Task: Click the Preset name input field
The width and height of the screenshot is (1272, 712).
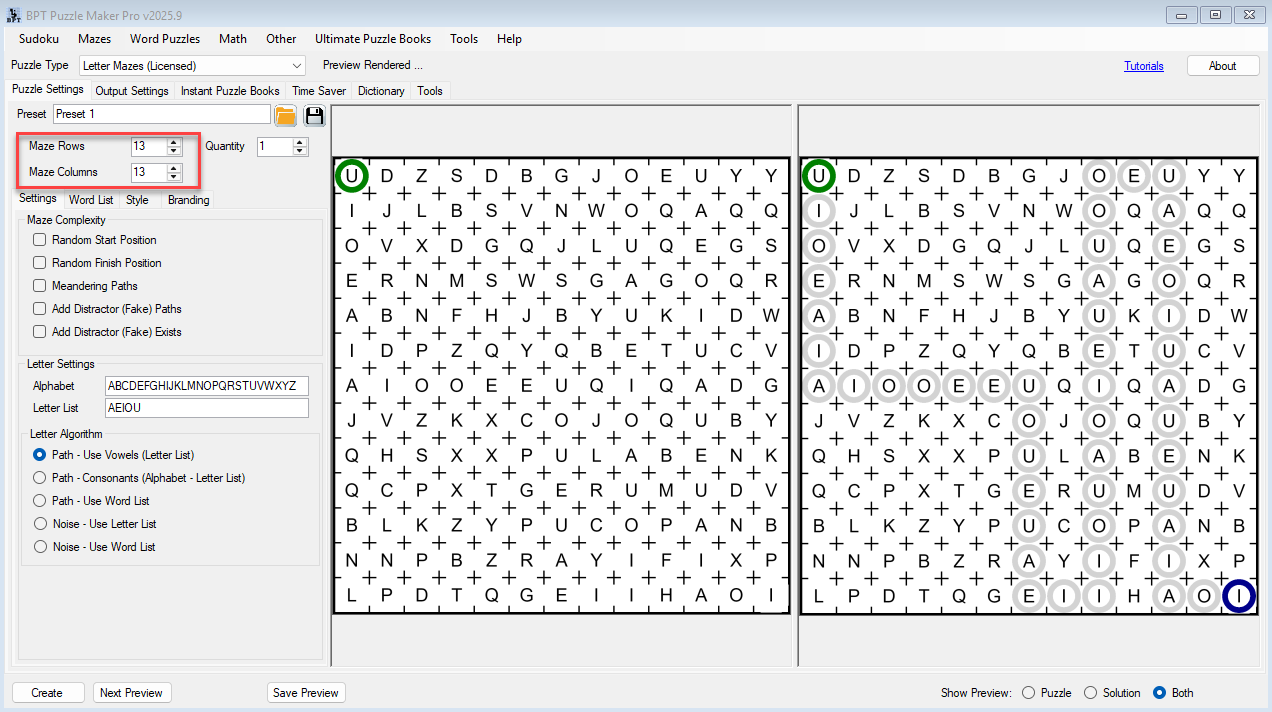Action: click(x=162, y=114)
